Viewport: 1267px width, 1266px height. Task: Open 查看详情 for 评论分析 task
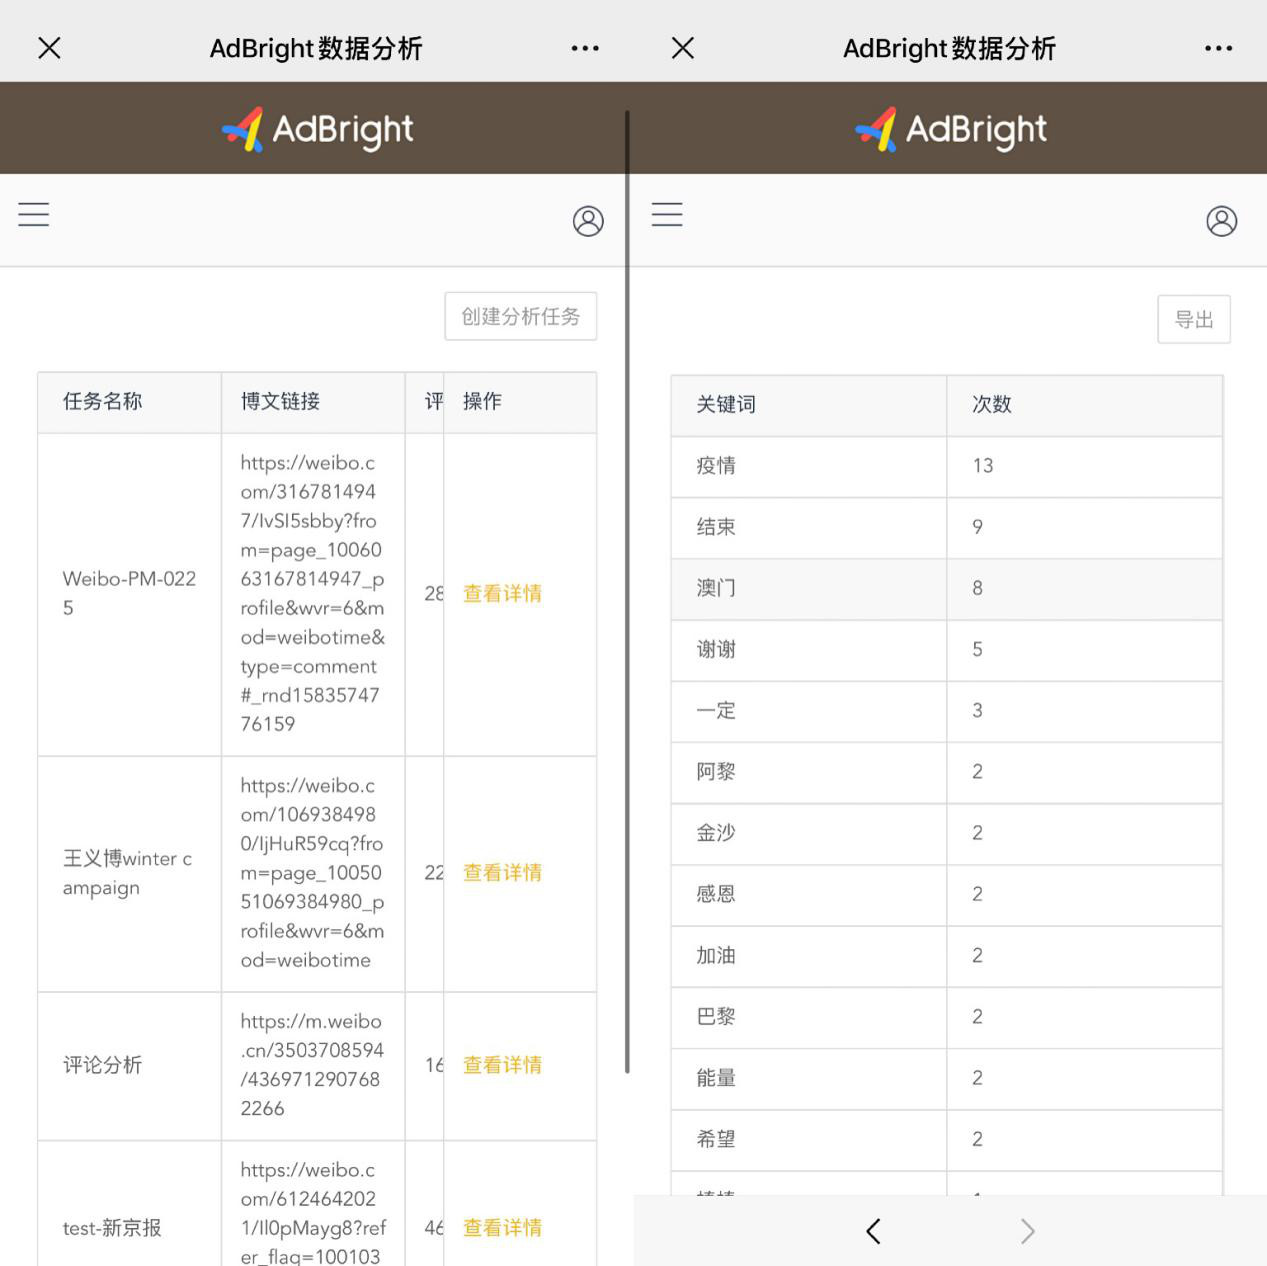502,1066
